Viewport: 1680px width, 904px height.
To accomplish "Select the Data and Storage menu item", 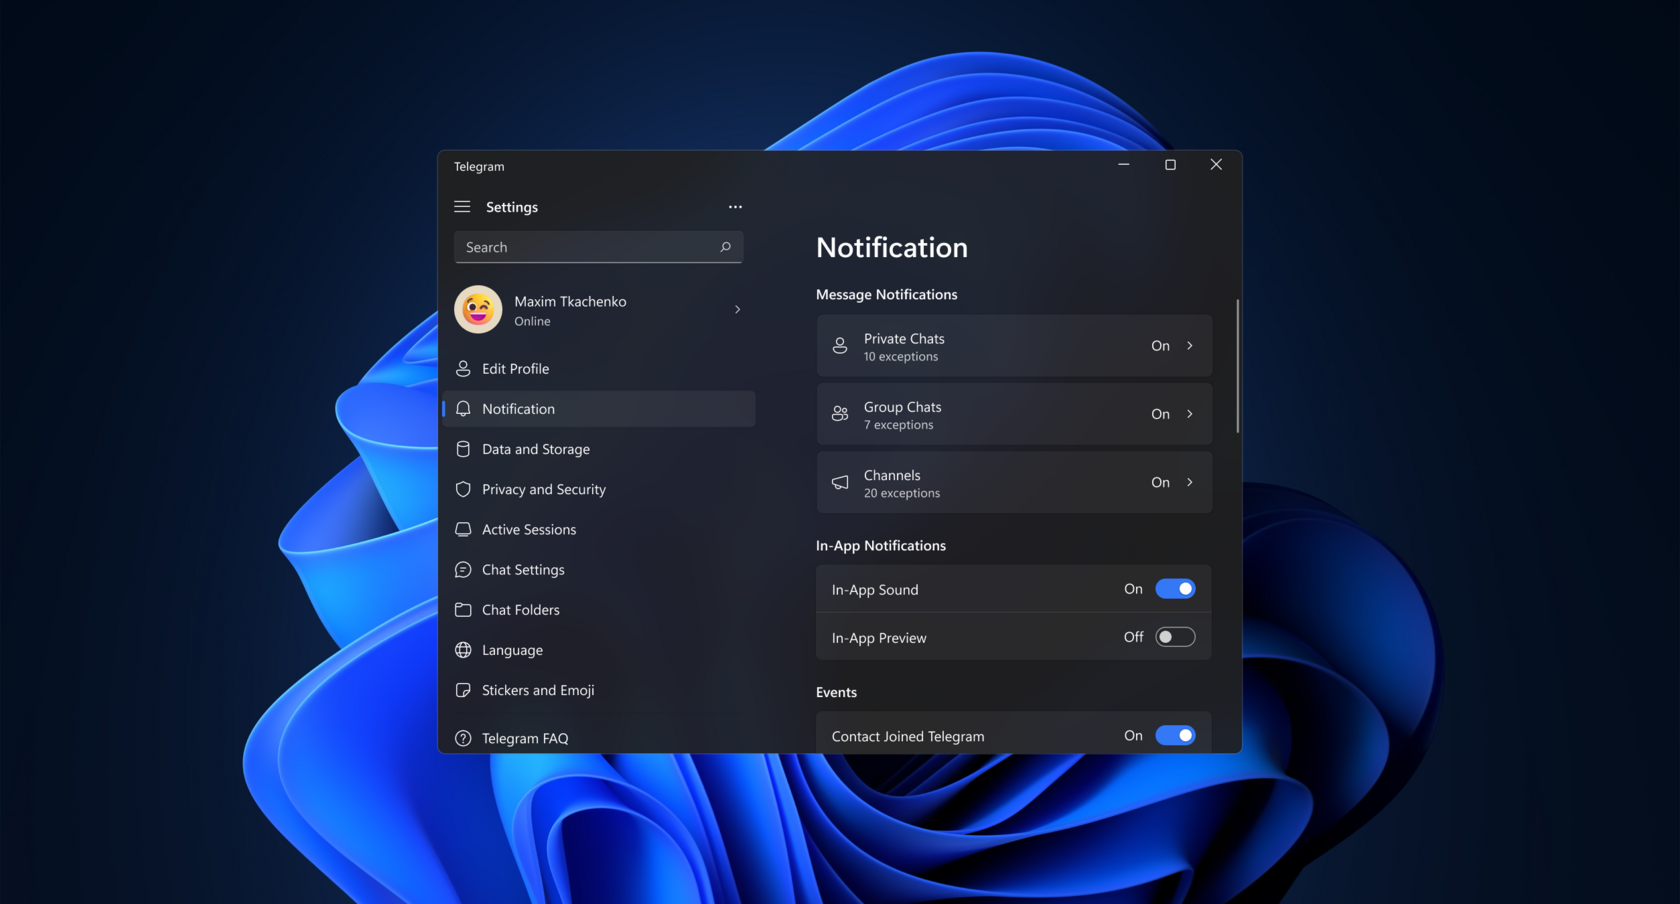I will click(598, 449).
